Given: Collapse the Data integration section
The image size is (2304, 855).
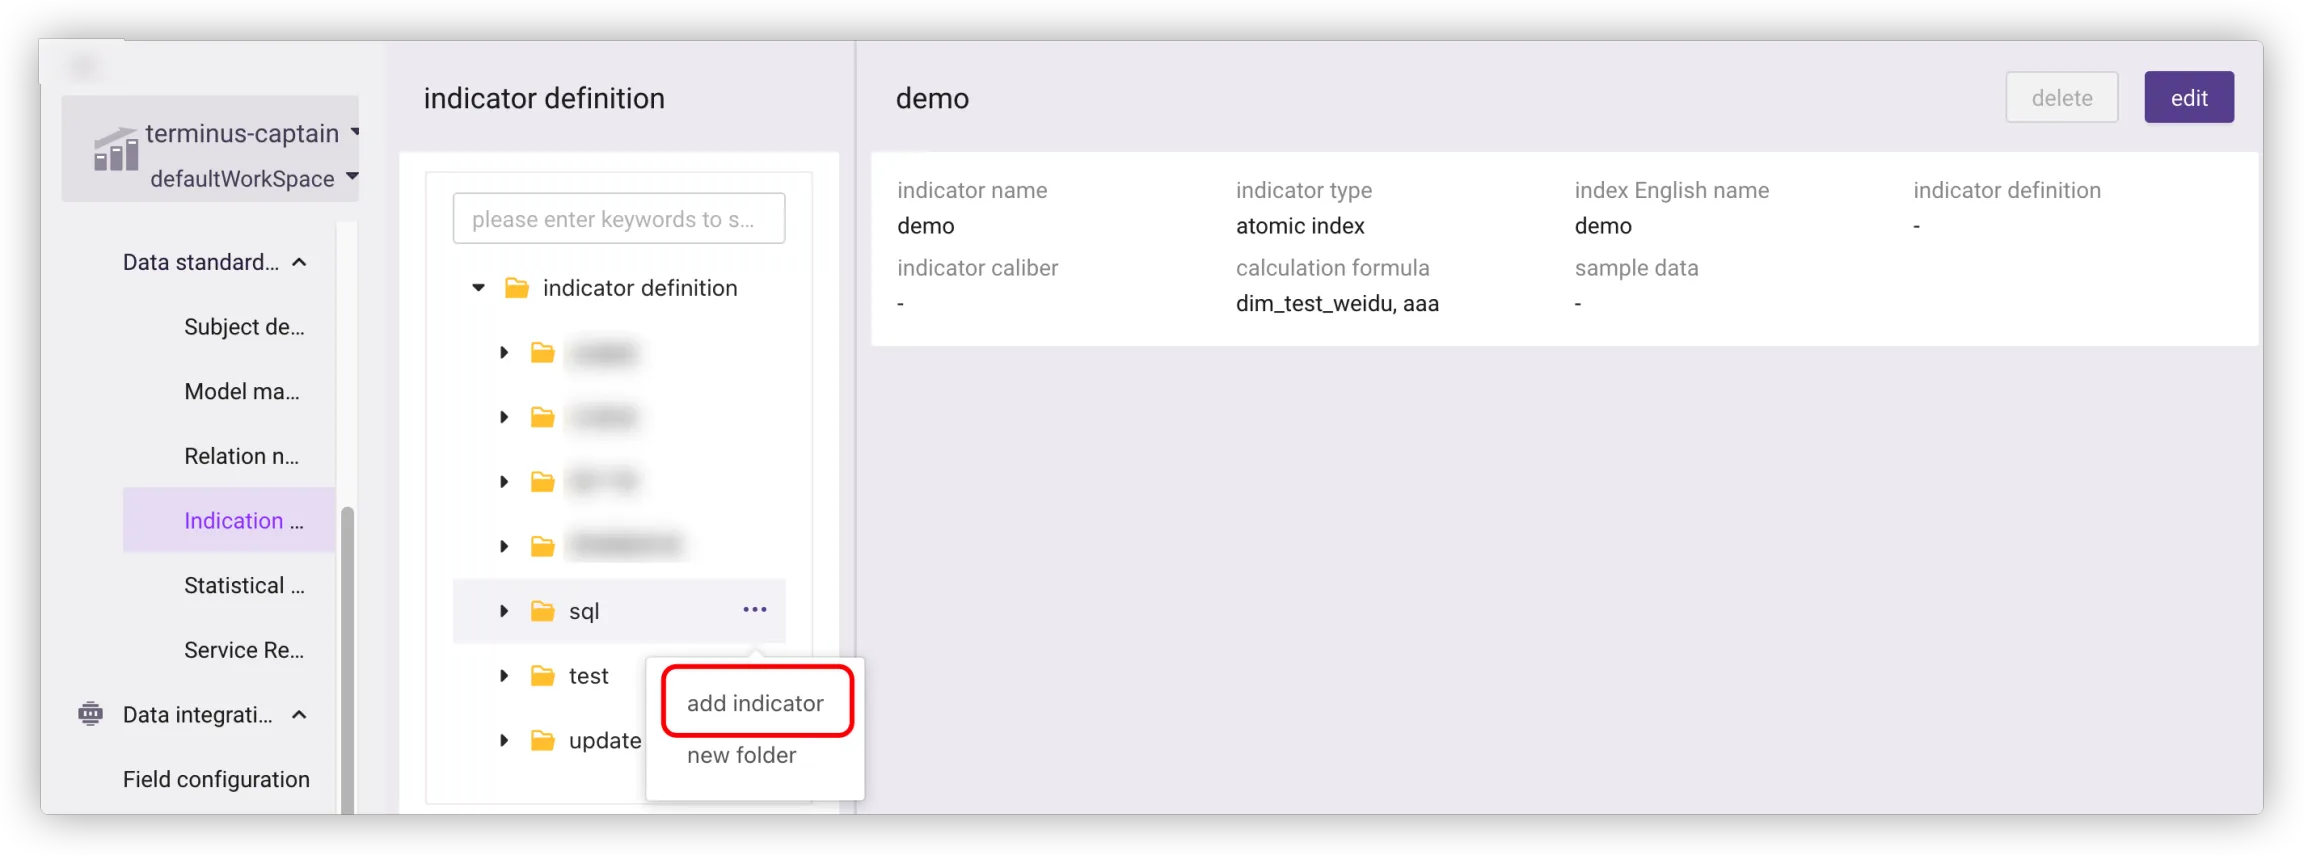Looking at the screenshot, I should coord(299,715).
